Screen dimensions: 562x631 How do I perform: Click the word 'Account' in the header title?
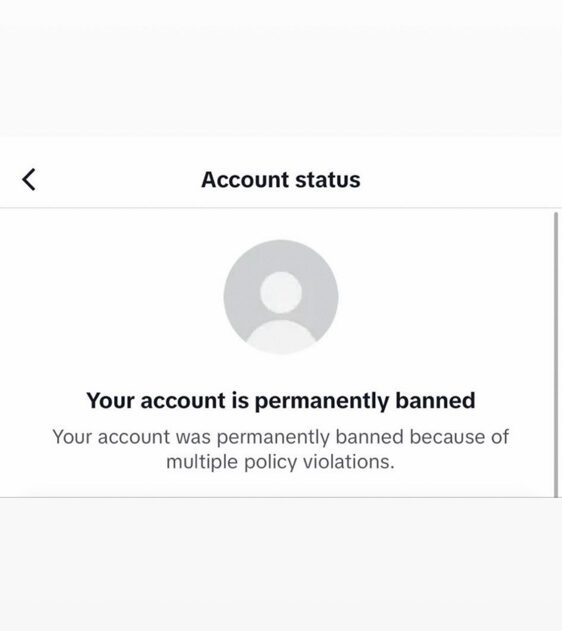pyautogui.click(x=245, y=179)
